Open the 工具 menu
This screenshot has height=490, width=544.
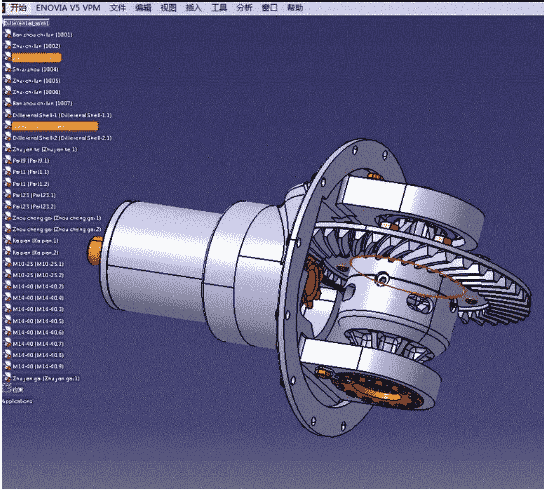219,8
